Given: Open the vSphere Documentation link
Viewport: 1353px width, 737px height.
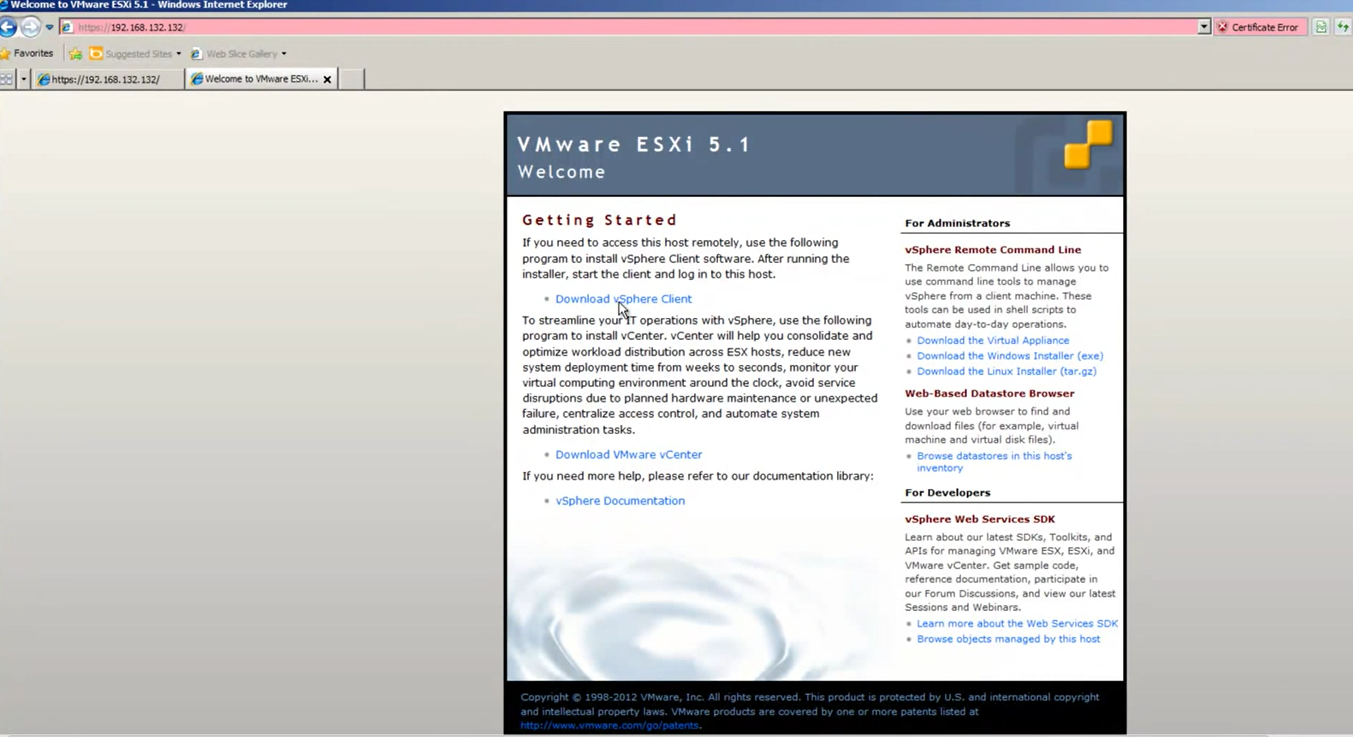Looking at the screenshot, I should pyautogui.click(x=620, y=501).
